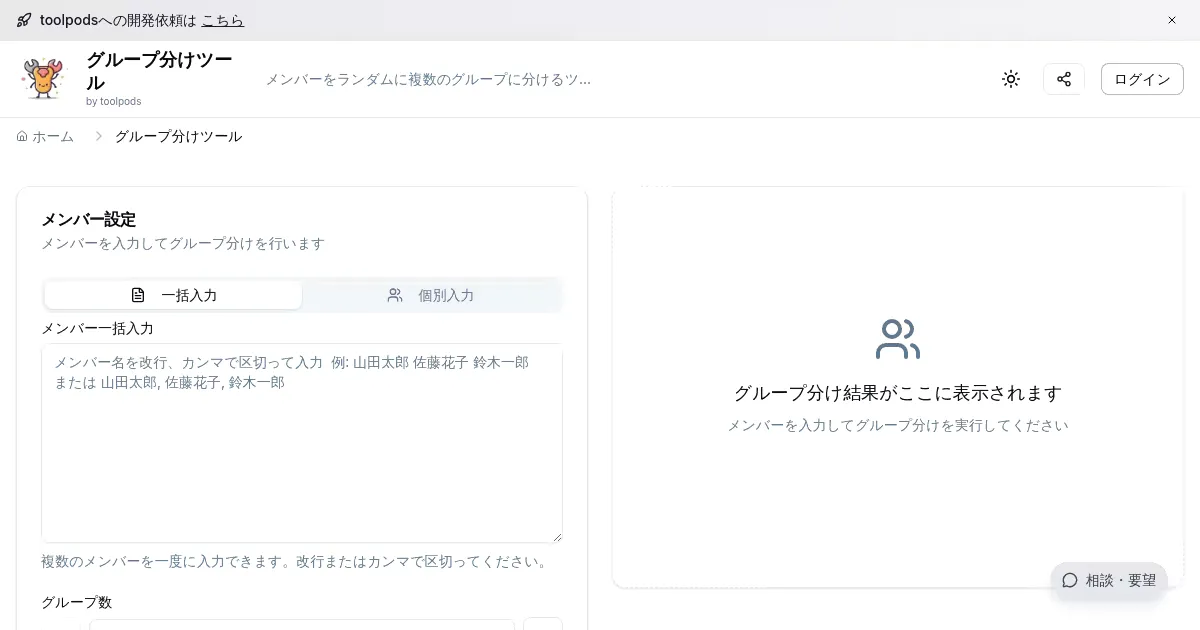Open the こちら development request link

(222, 20)
